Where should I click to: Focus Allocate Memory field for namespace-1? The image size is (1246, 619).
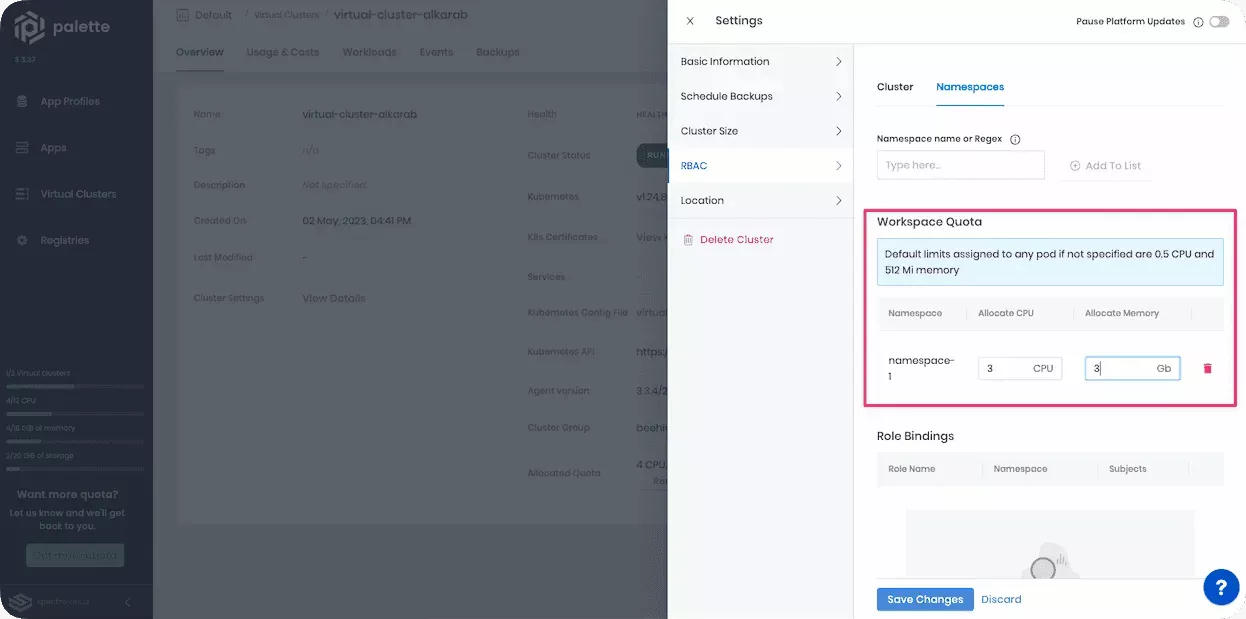[x=1132, y=368]
